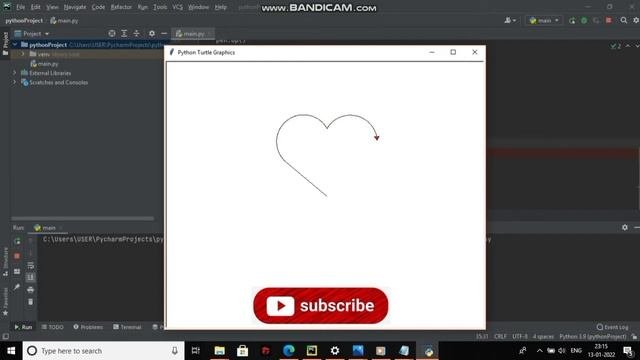
Task: Open the Terminal tool window
Action: (127, 327)
